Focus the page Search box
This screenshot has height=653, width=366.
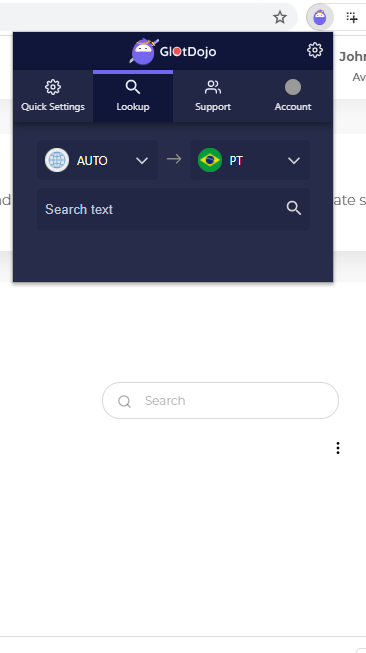(220, 401)
